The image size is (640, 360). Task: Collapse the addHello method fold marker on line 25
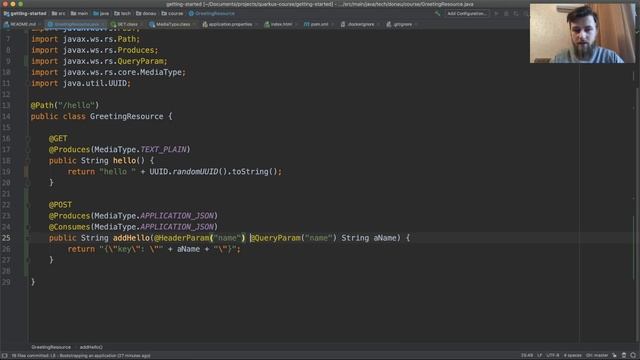point(28,238)
